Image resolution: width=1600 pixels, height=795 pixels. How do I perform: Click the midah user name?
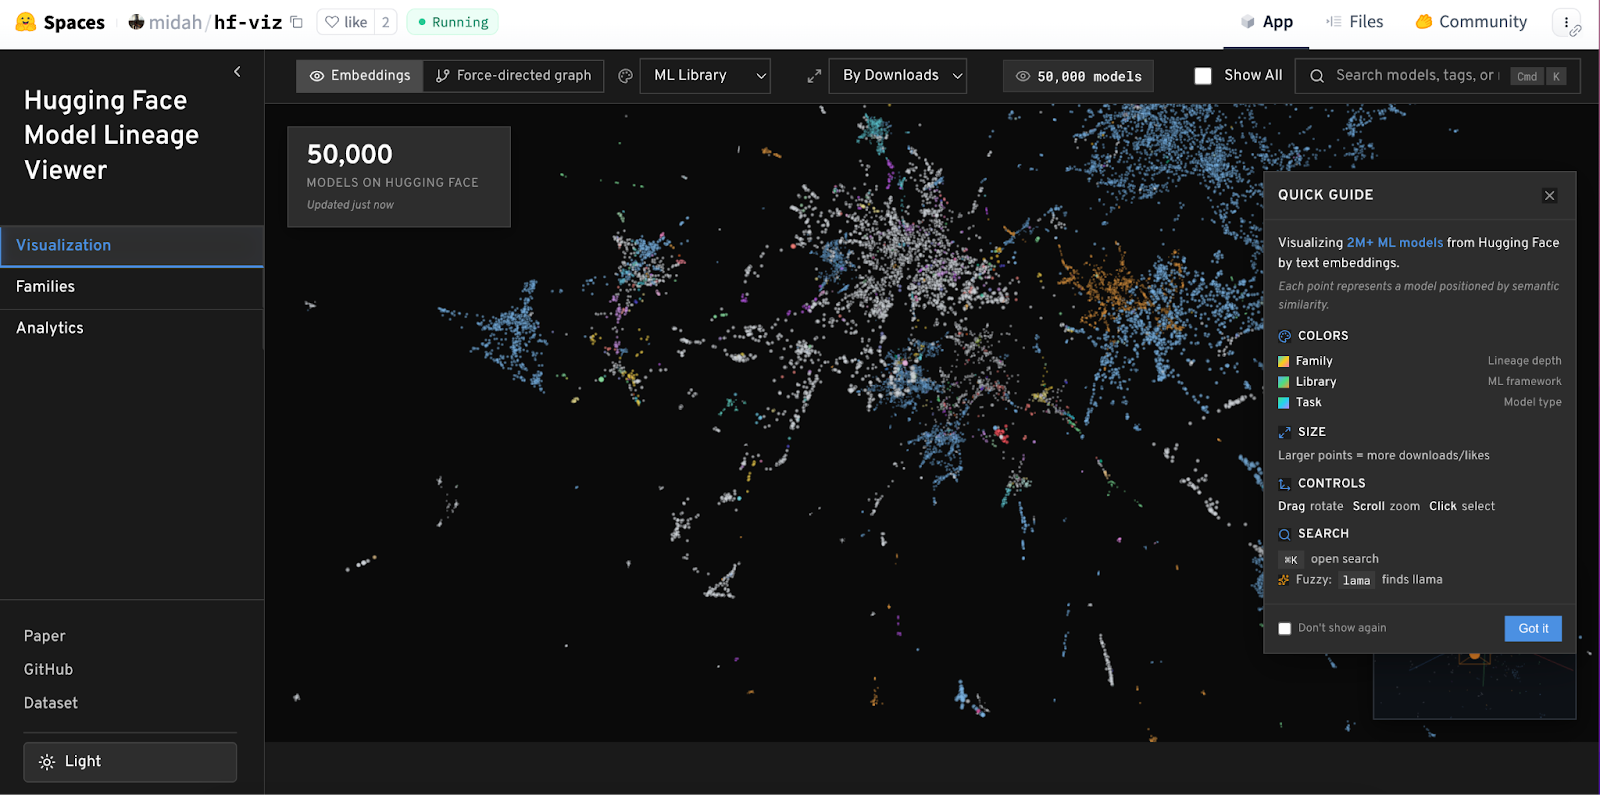175,22
